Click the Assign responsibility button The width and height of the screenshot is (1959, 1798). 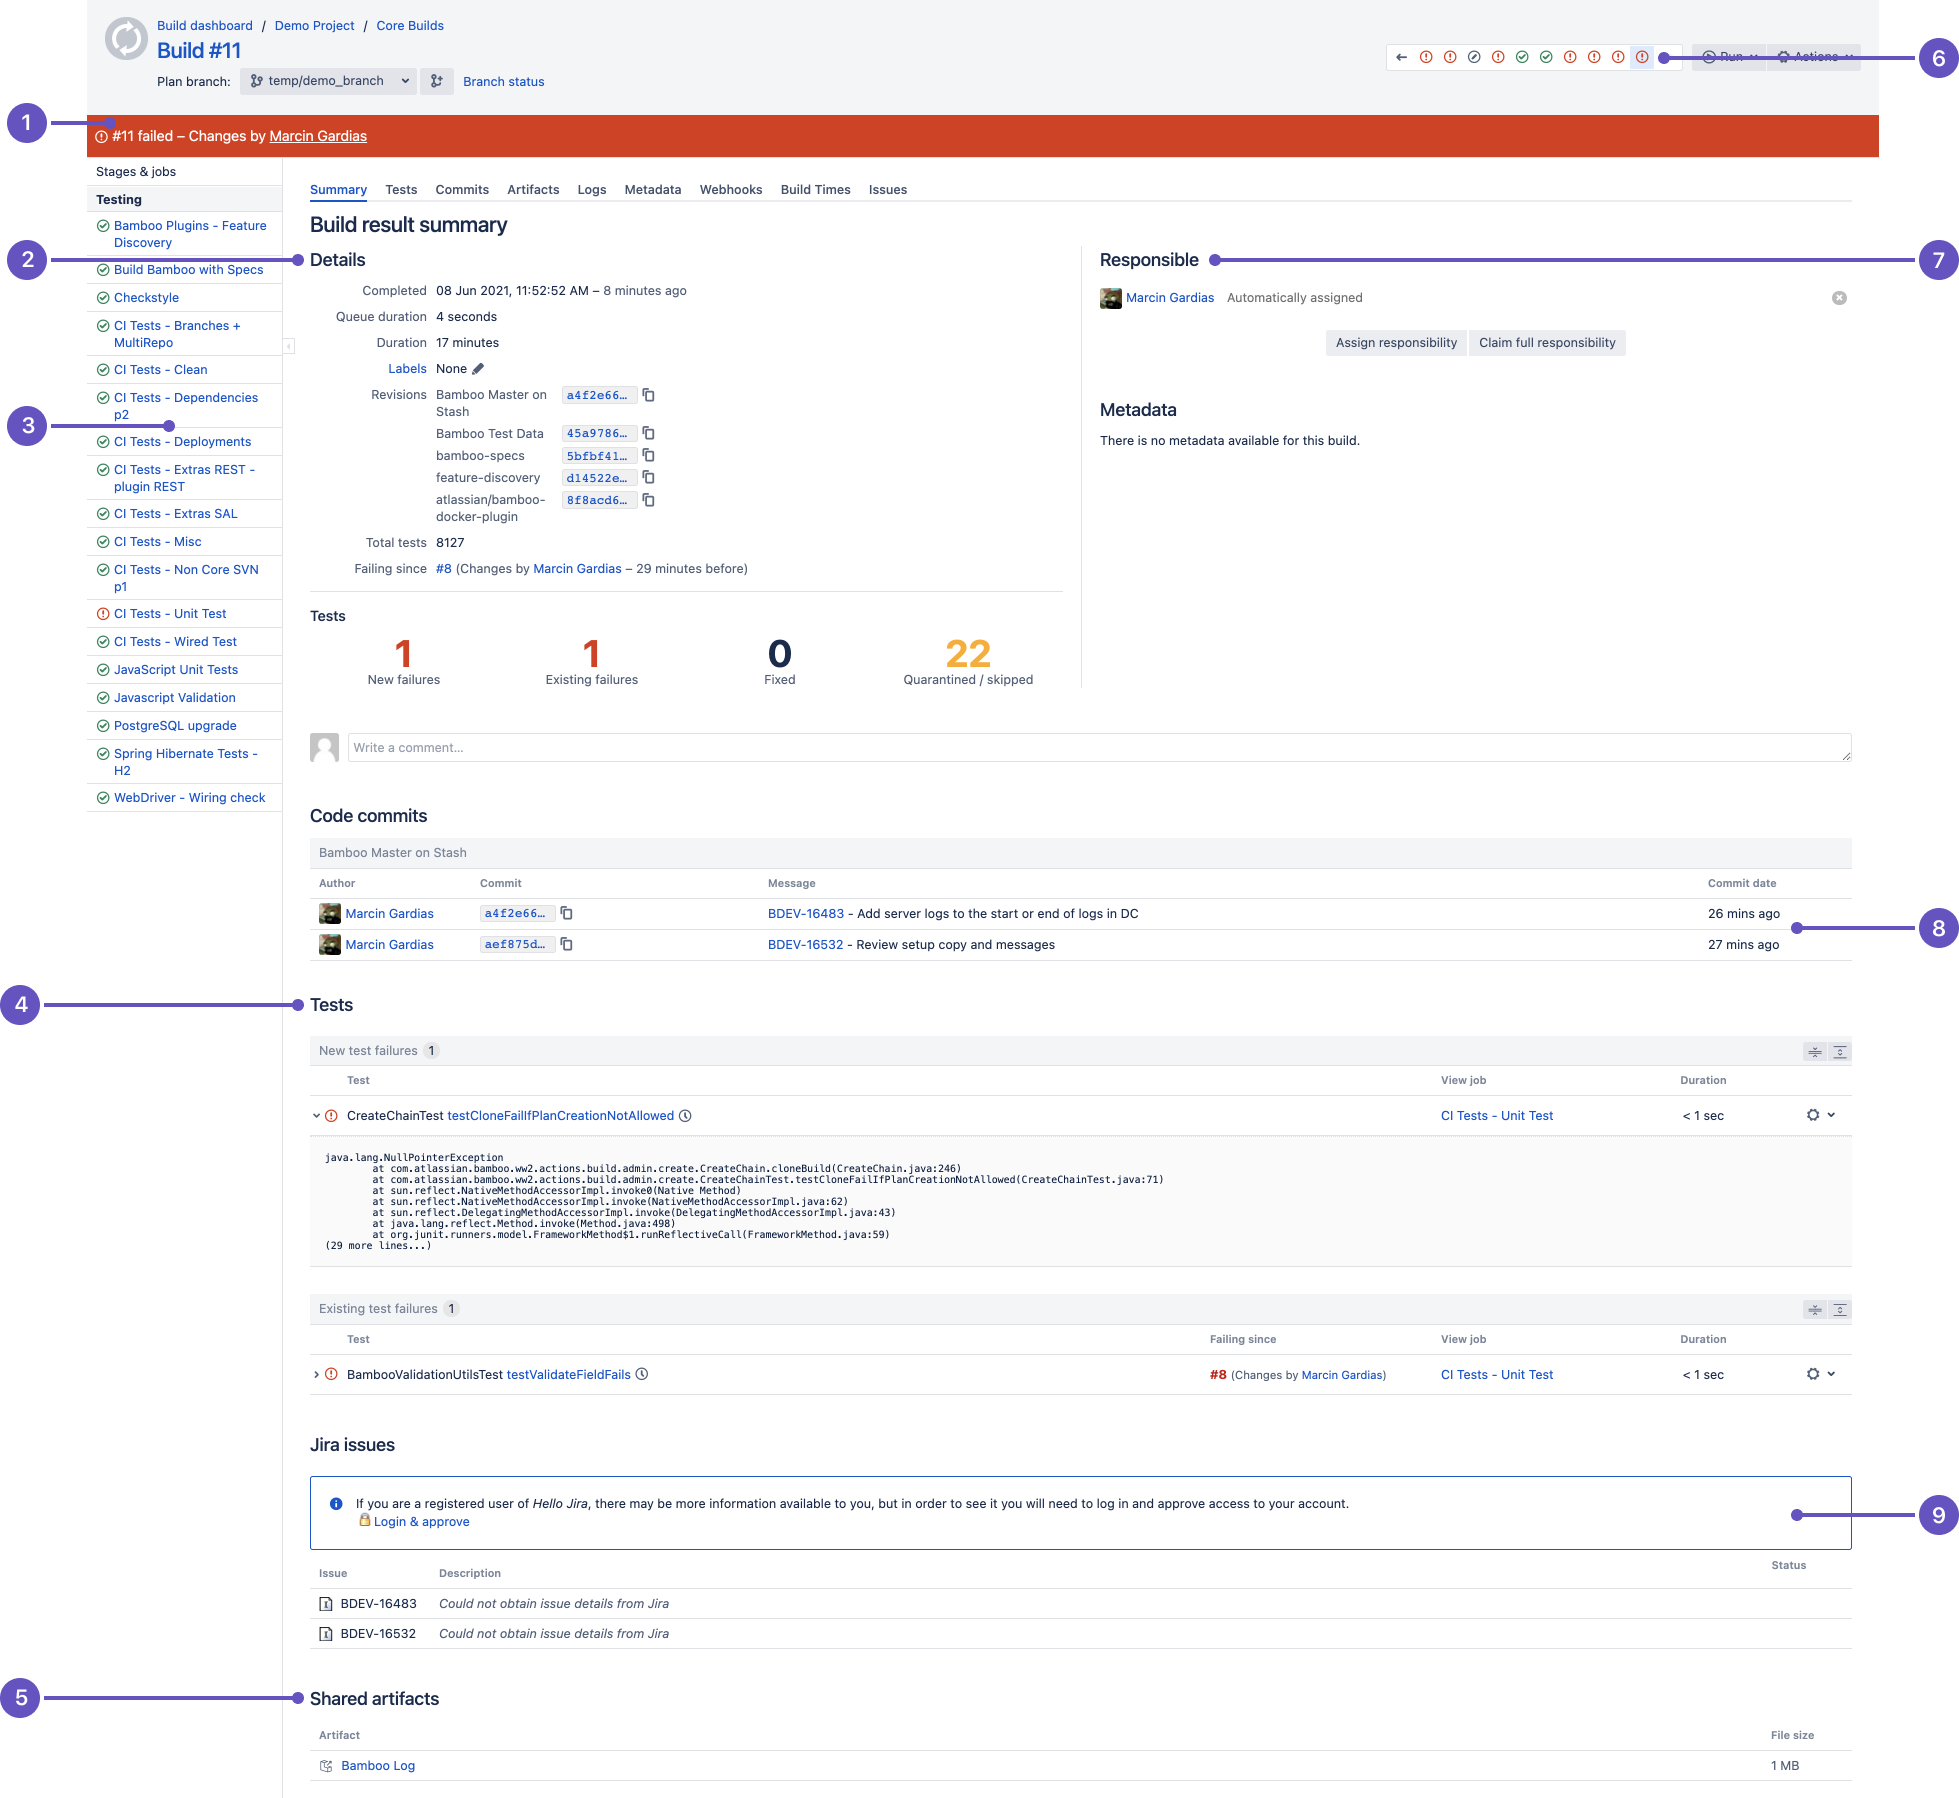coord(1396,343)
